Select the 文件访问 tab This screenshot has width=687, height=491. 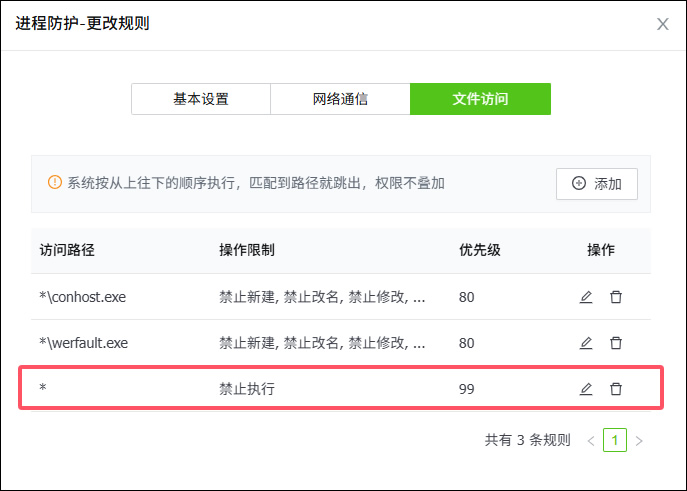[x=480, y=99]
